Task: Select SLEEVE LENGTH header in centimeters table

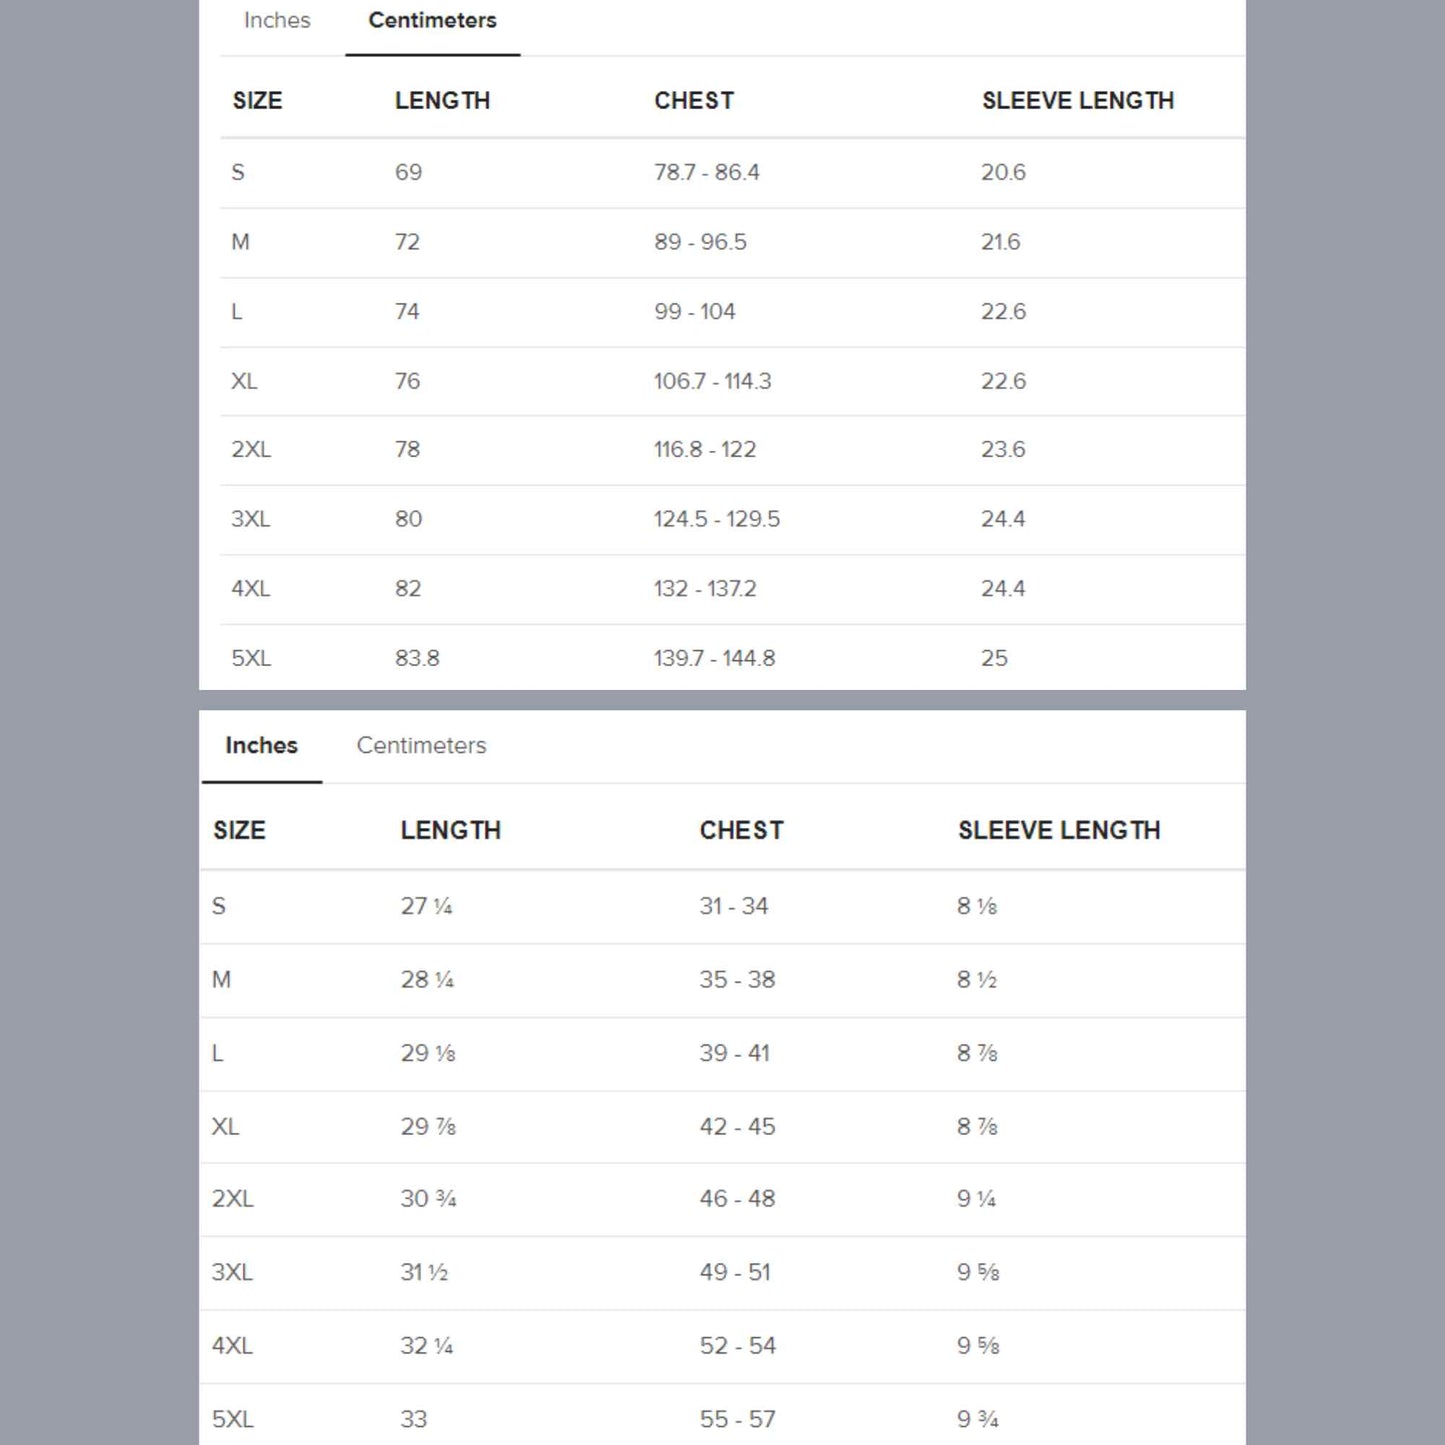Action: [1079, 100]
